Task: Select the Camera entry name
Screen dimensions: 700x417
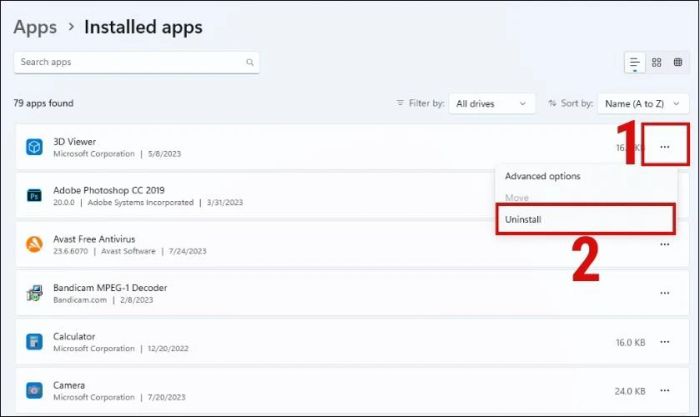Action: [x=69, y=385]
